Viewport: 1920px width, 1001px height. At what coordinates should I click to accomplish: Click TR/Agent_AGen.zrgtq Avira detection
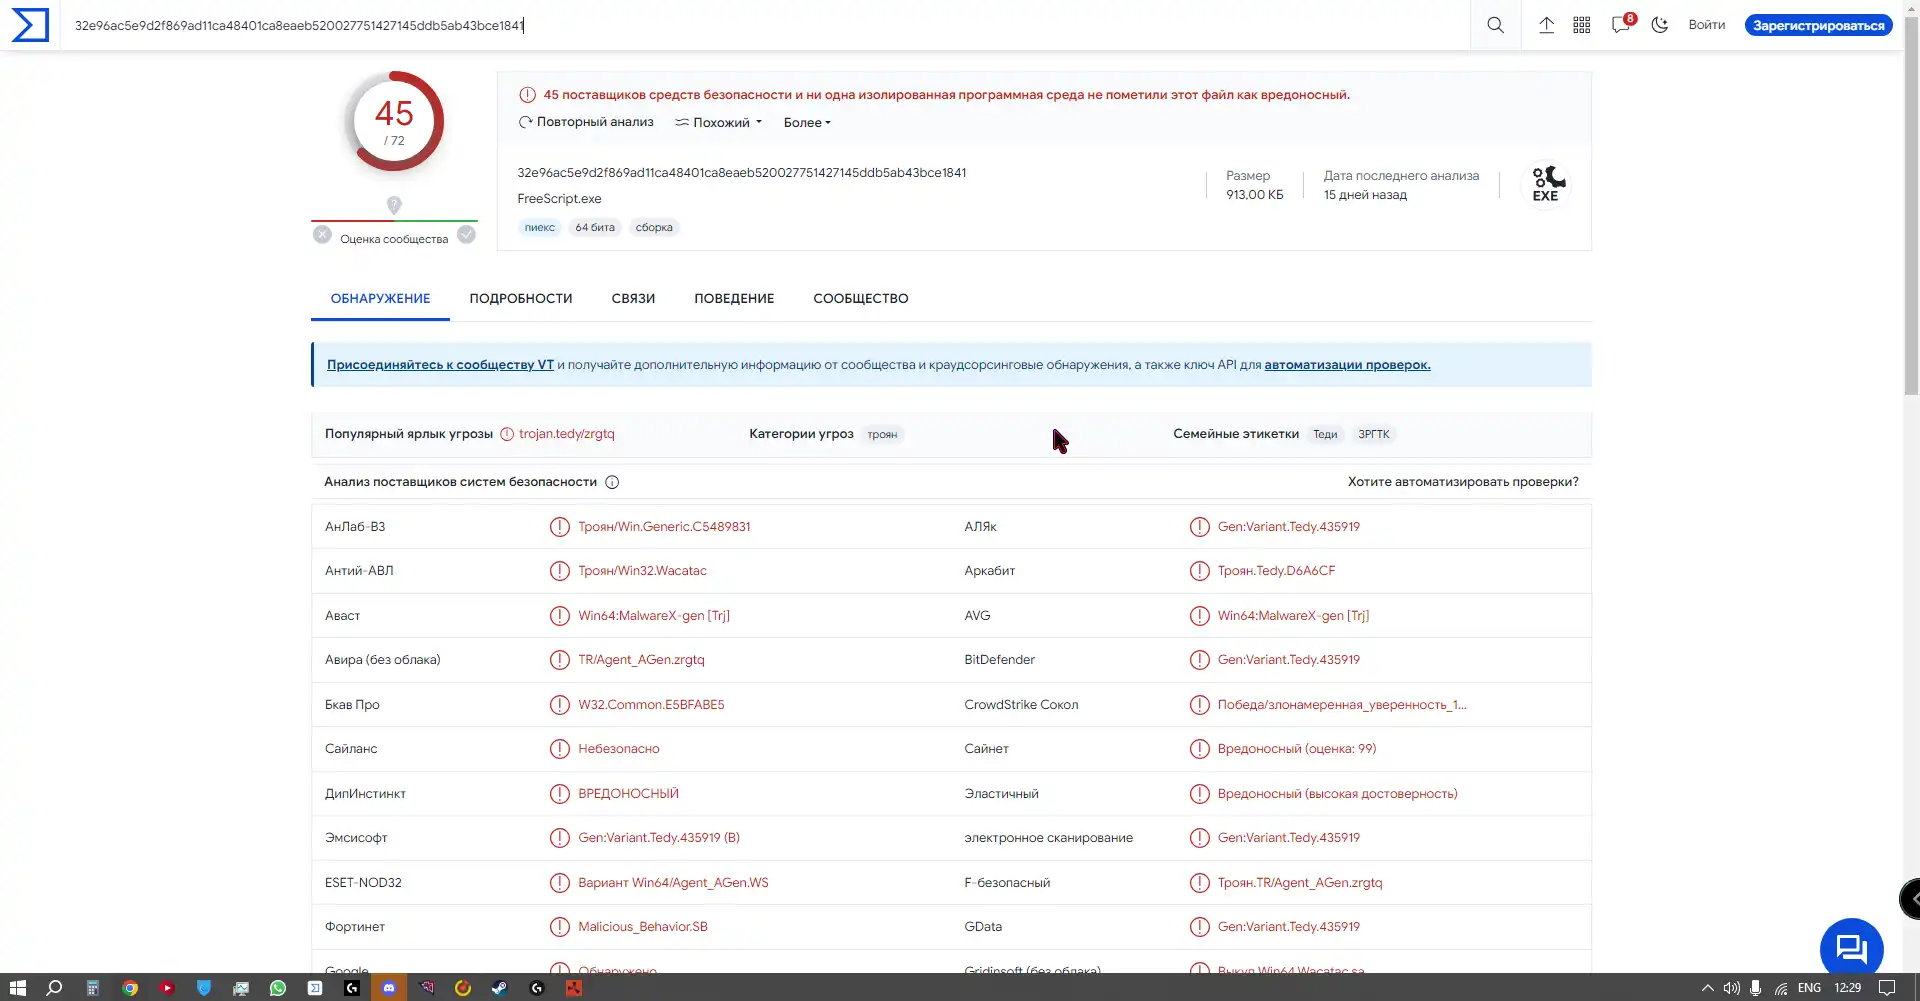tap(641, 660)
